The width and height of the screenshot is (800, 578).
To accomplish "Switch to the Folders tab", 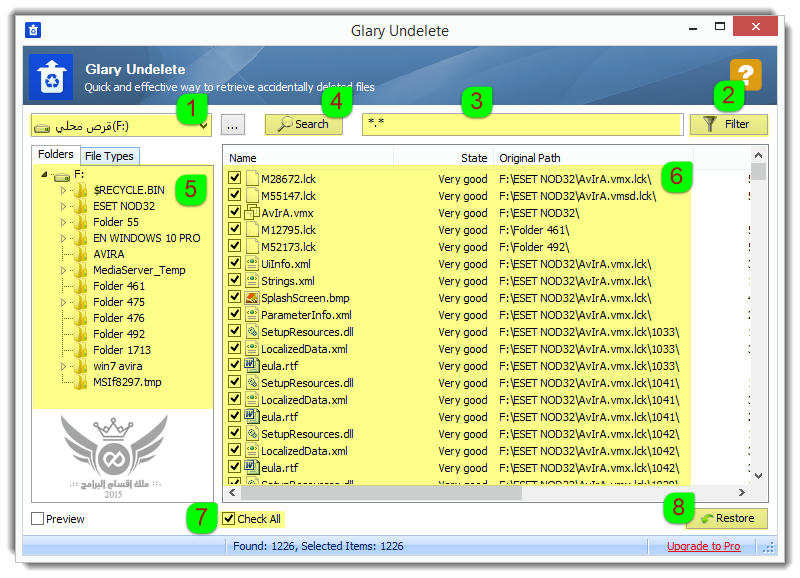I will (56, 155).
